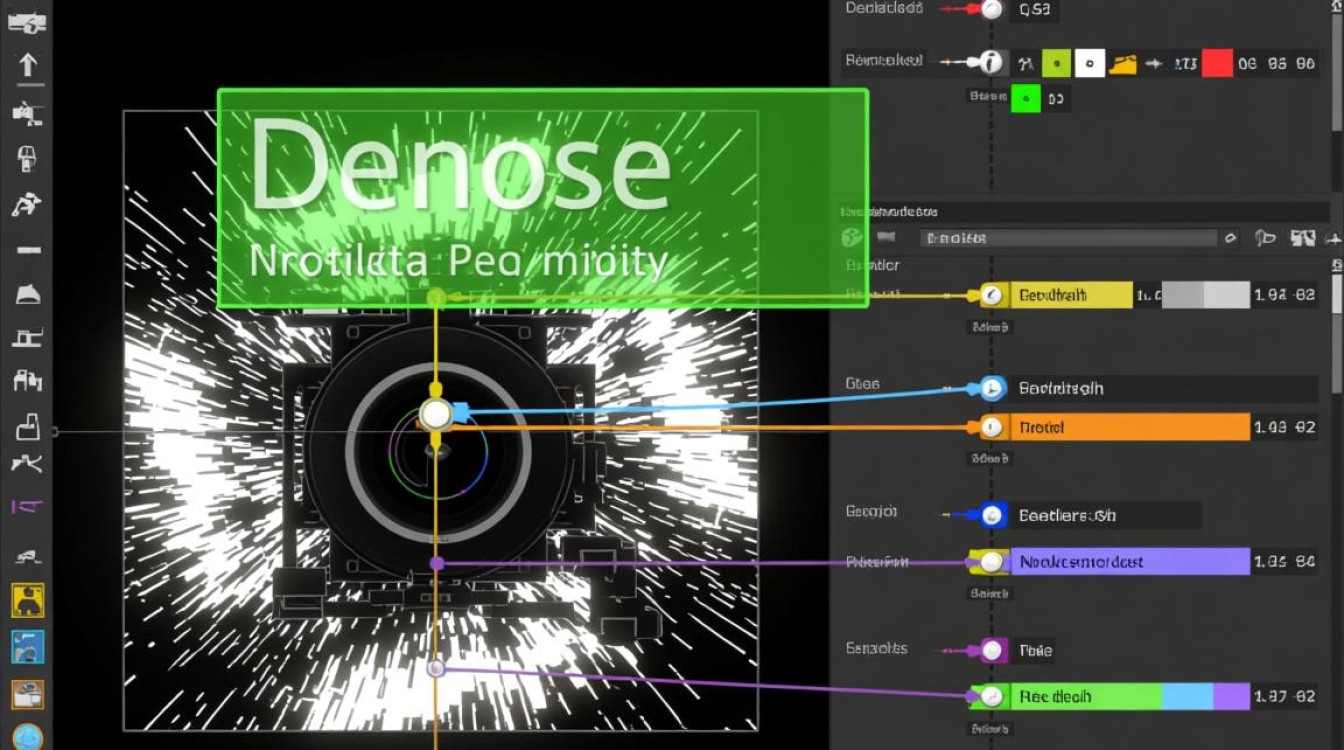Click the horizontal bar icon in left toolbar
Screen dimensions: 1344x750
pos(28,248)
